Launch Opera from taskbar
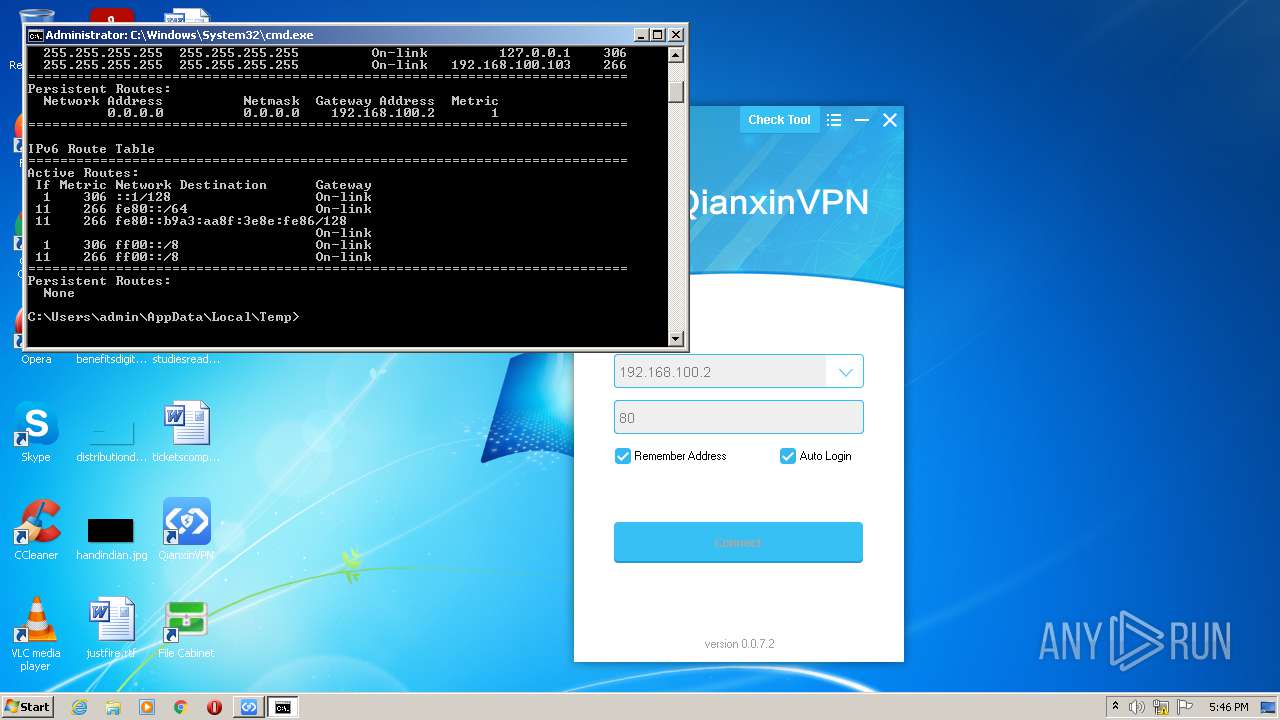Screen dimensions: 1280x720 coord(214,707)
